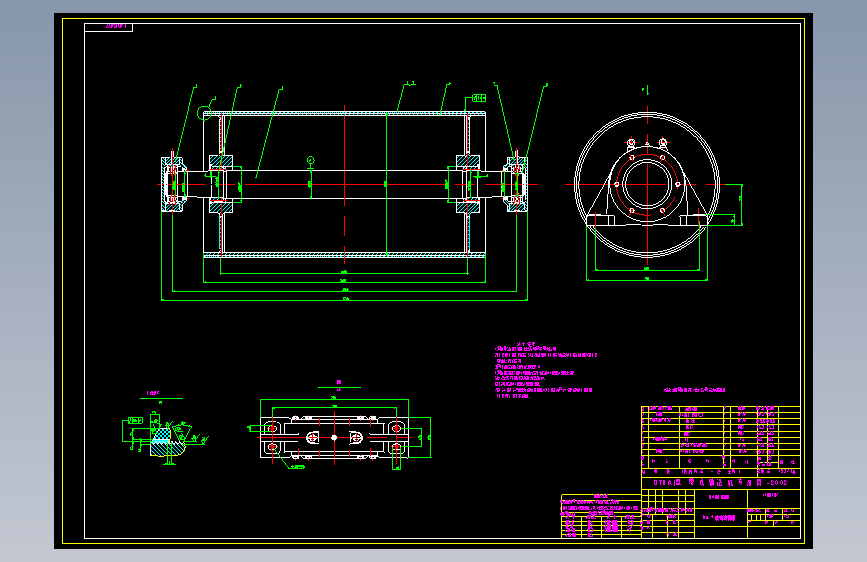Click the green boxed tolerance frame above the drum
The height and width of the screenshot is (562, 867).
click(x=479, y=98)
